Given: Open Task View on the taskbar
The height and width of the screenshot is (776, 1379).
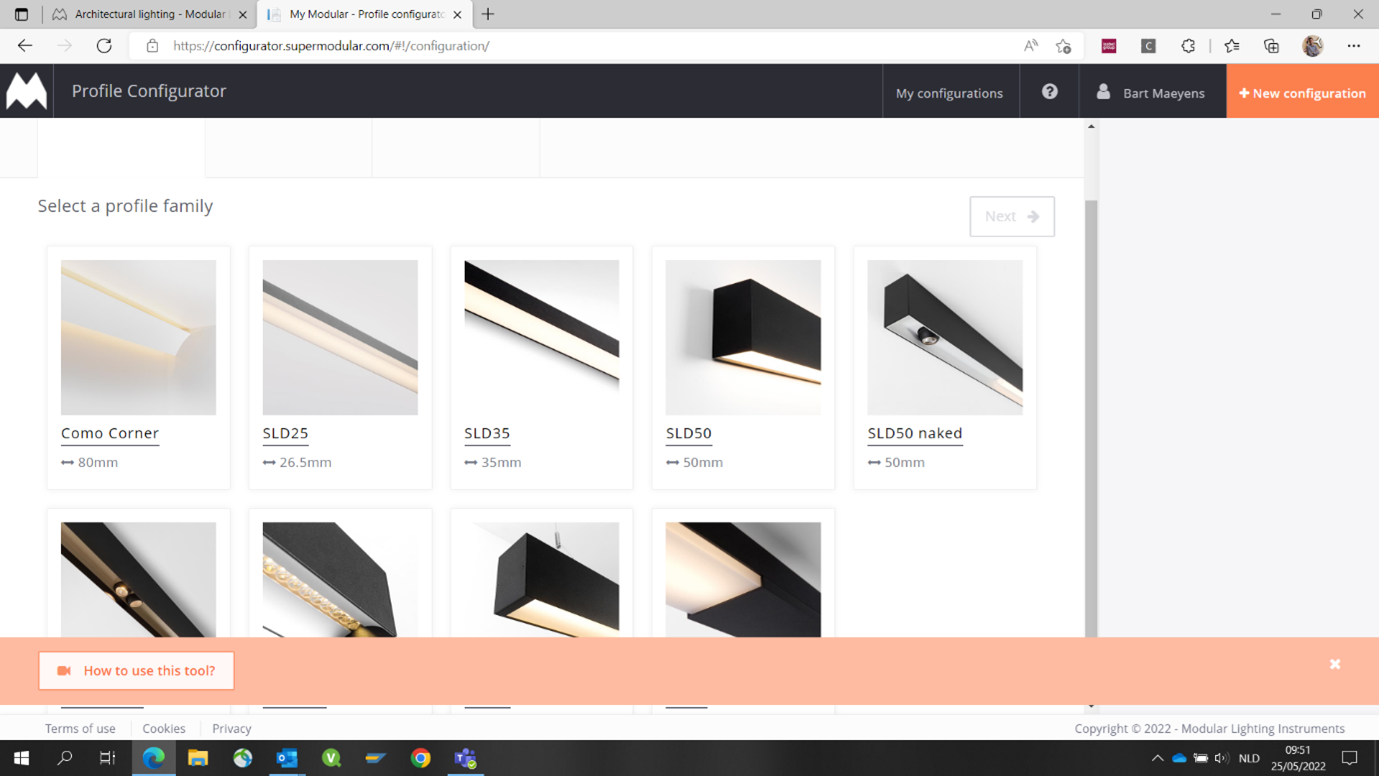Looking at the screenshot, I should [108, 758].
